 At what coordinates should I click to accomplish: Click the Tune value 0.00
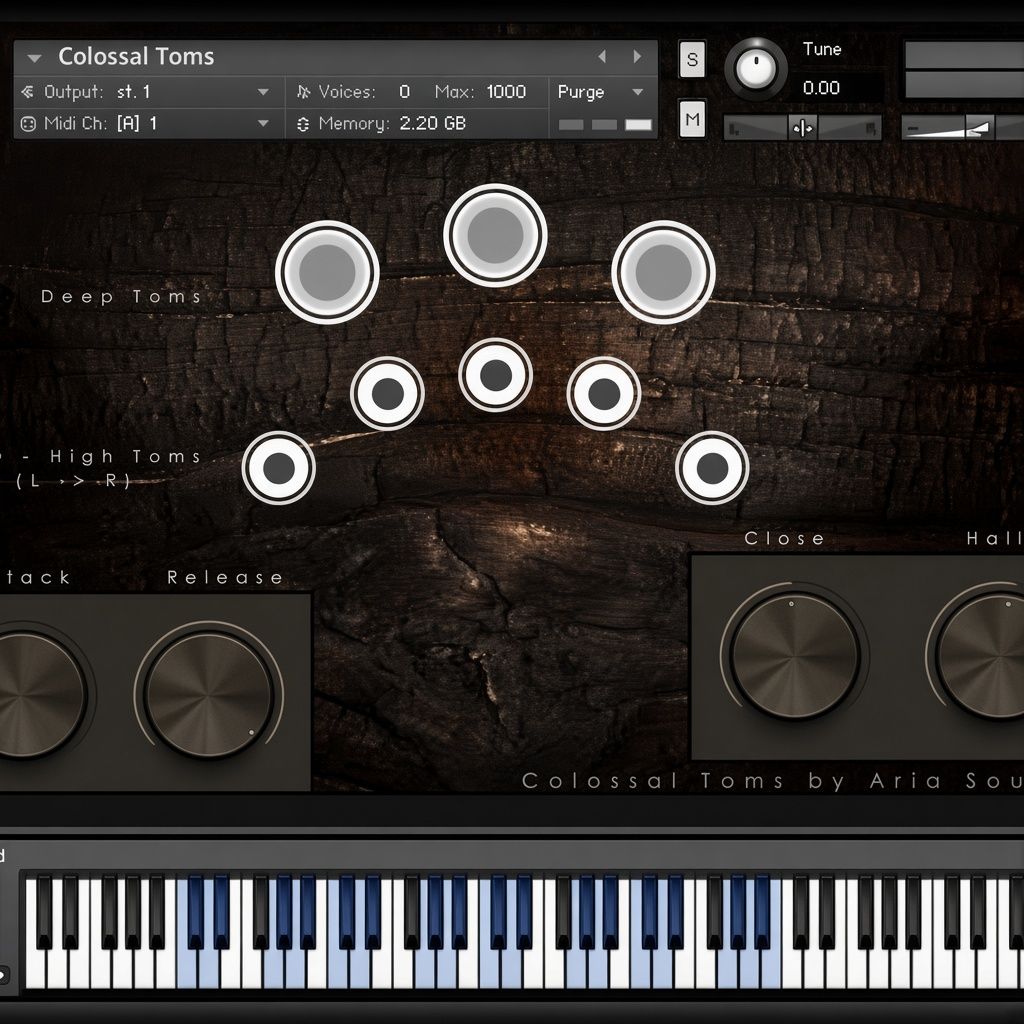point(821,88)
